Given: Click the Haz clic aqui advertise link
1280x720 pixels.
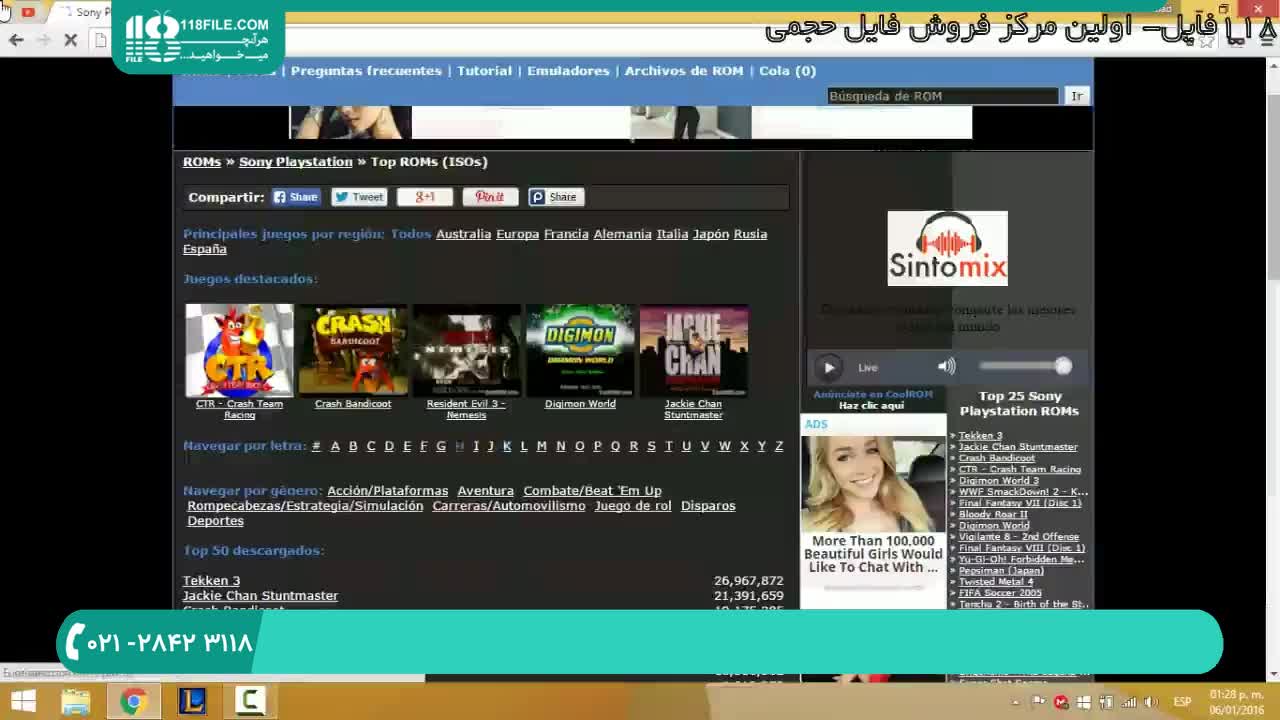Looking at the screenshot, I should 871,406.
